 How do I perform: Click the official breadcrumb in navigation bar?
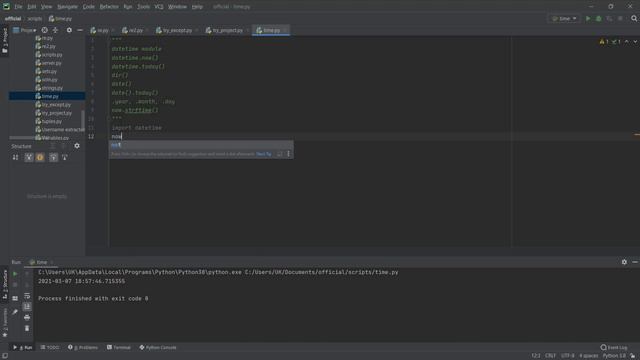pos(13,19)
